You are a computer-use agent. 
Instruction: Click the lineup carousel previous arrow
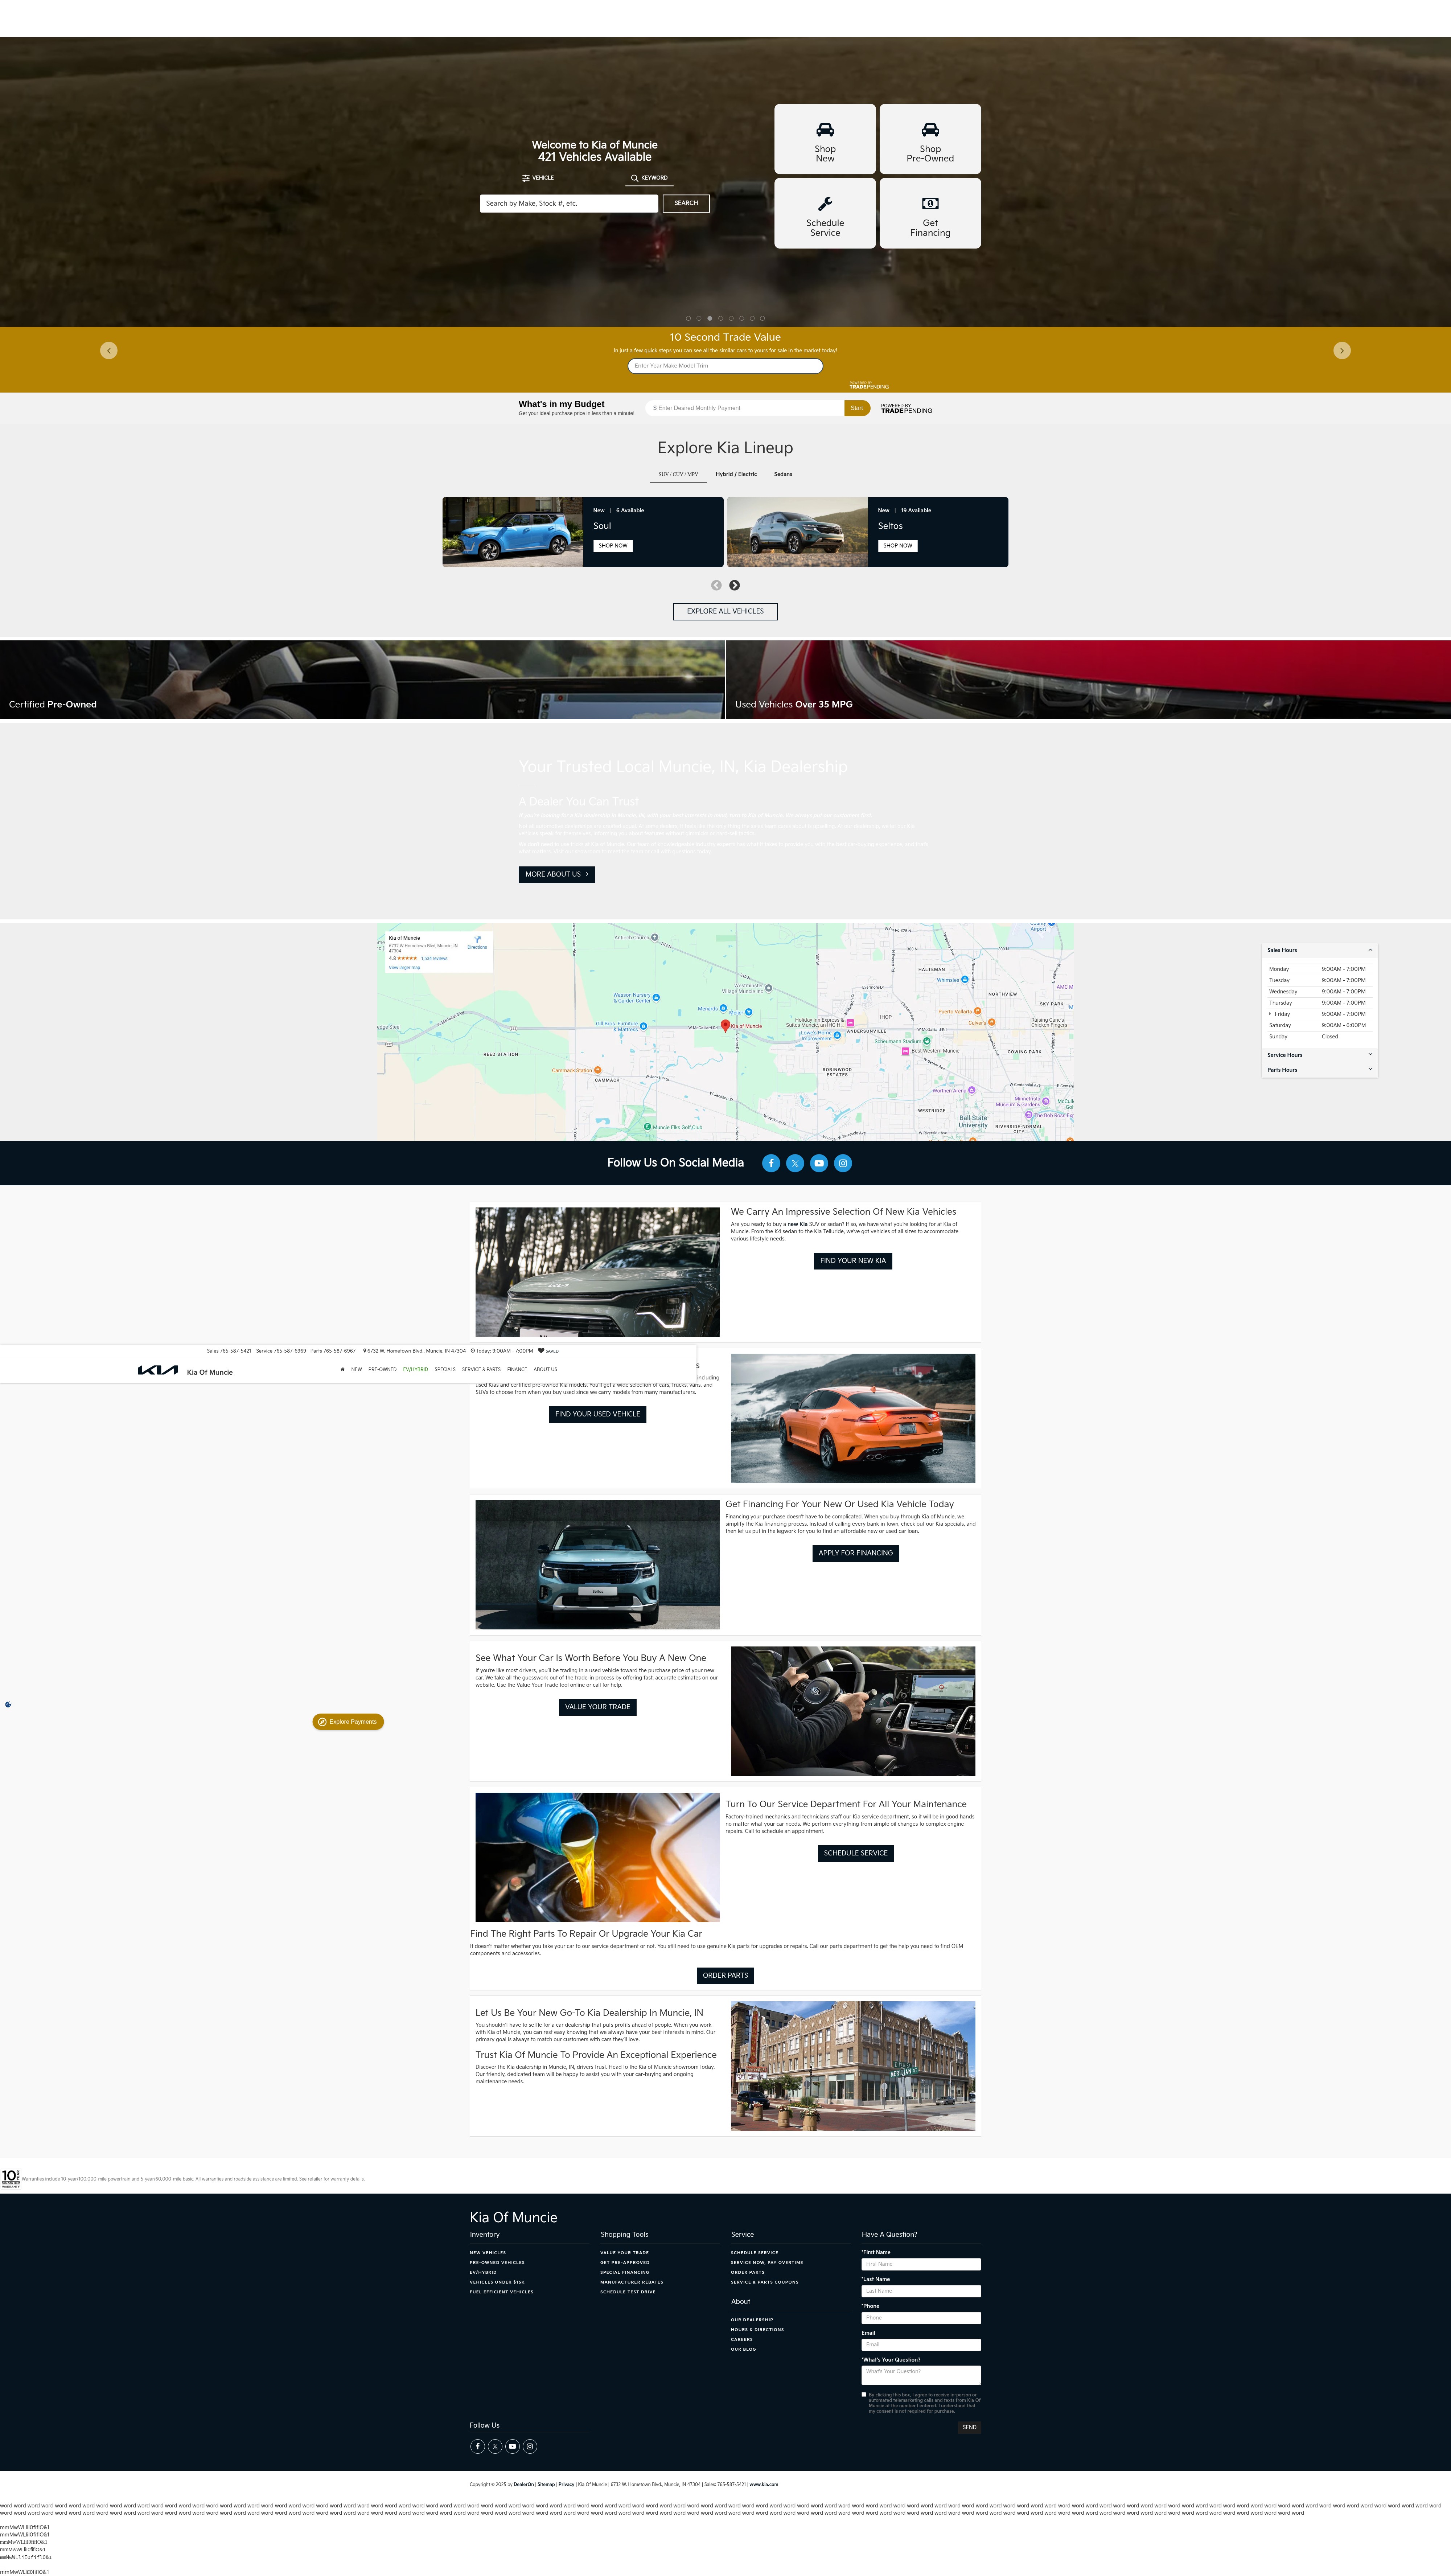pyautogui.click(x=716, y=585)
